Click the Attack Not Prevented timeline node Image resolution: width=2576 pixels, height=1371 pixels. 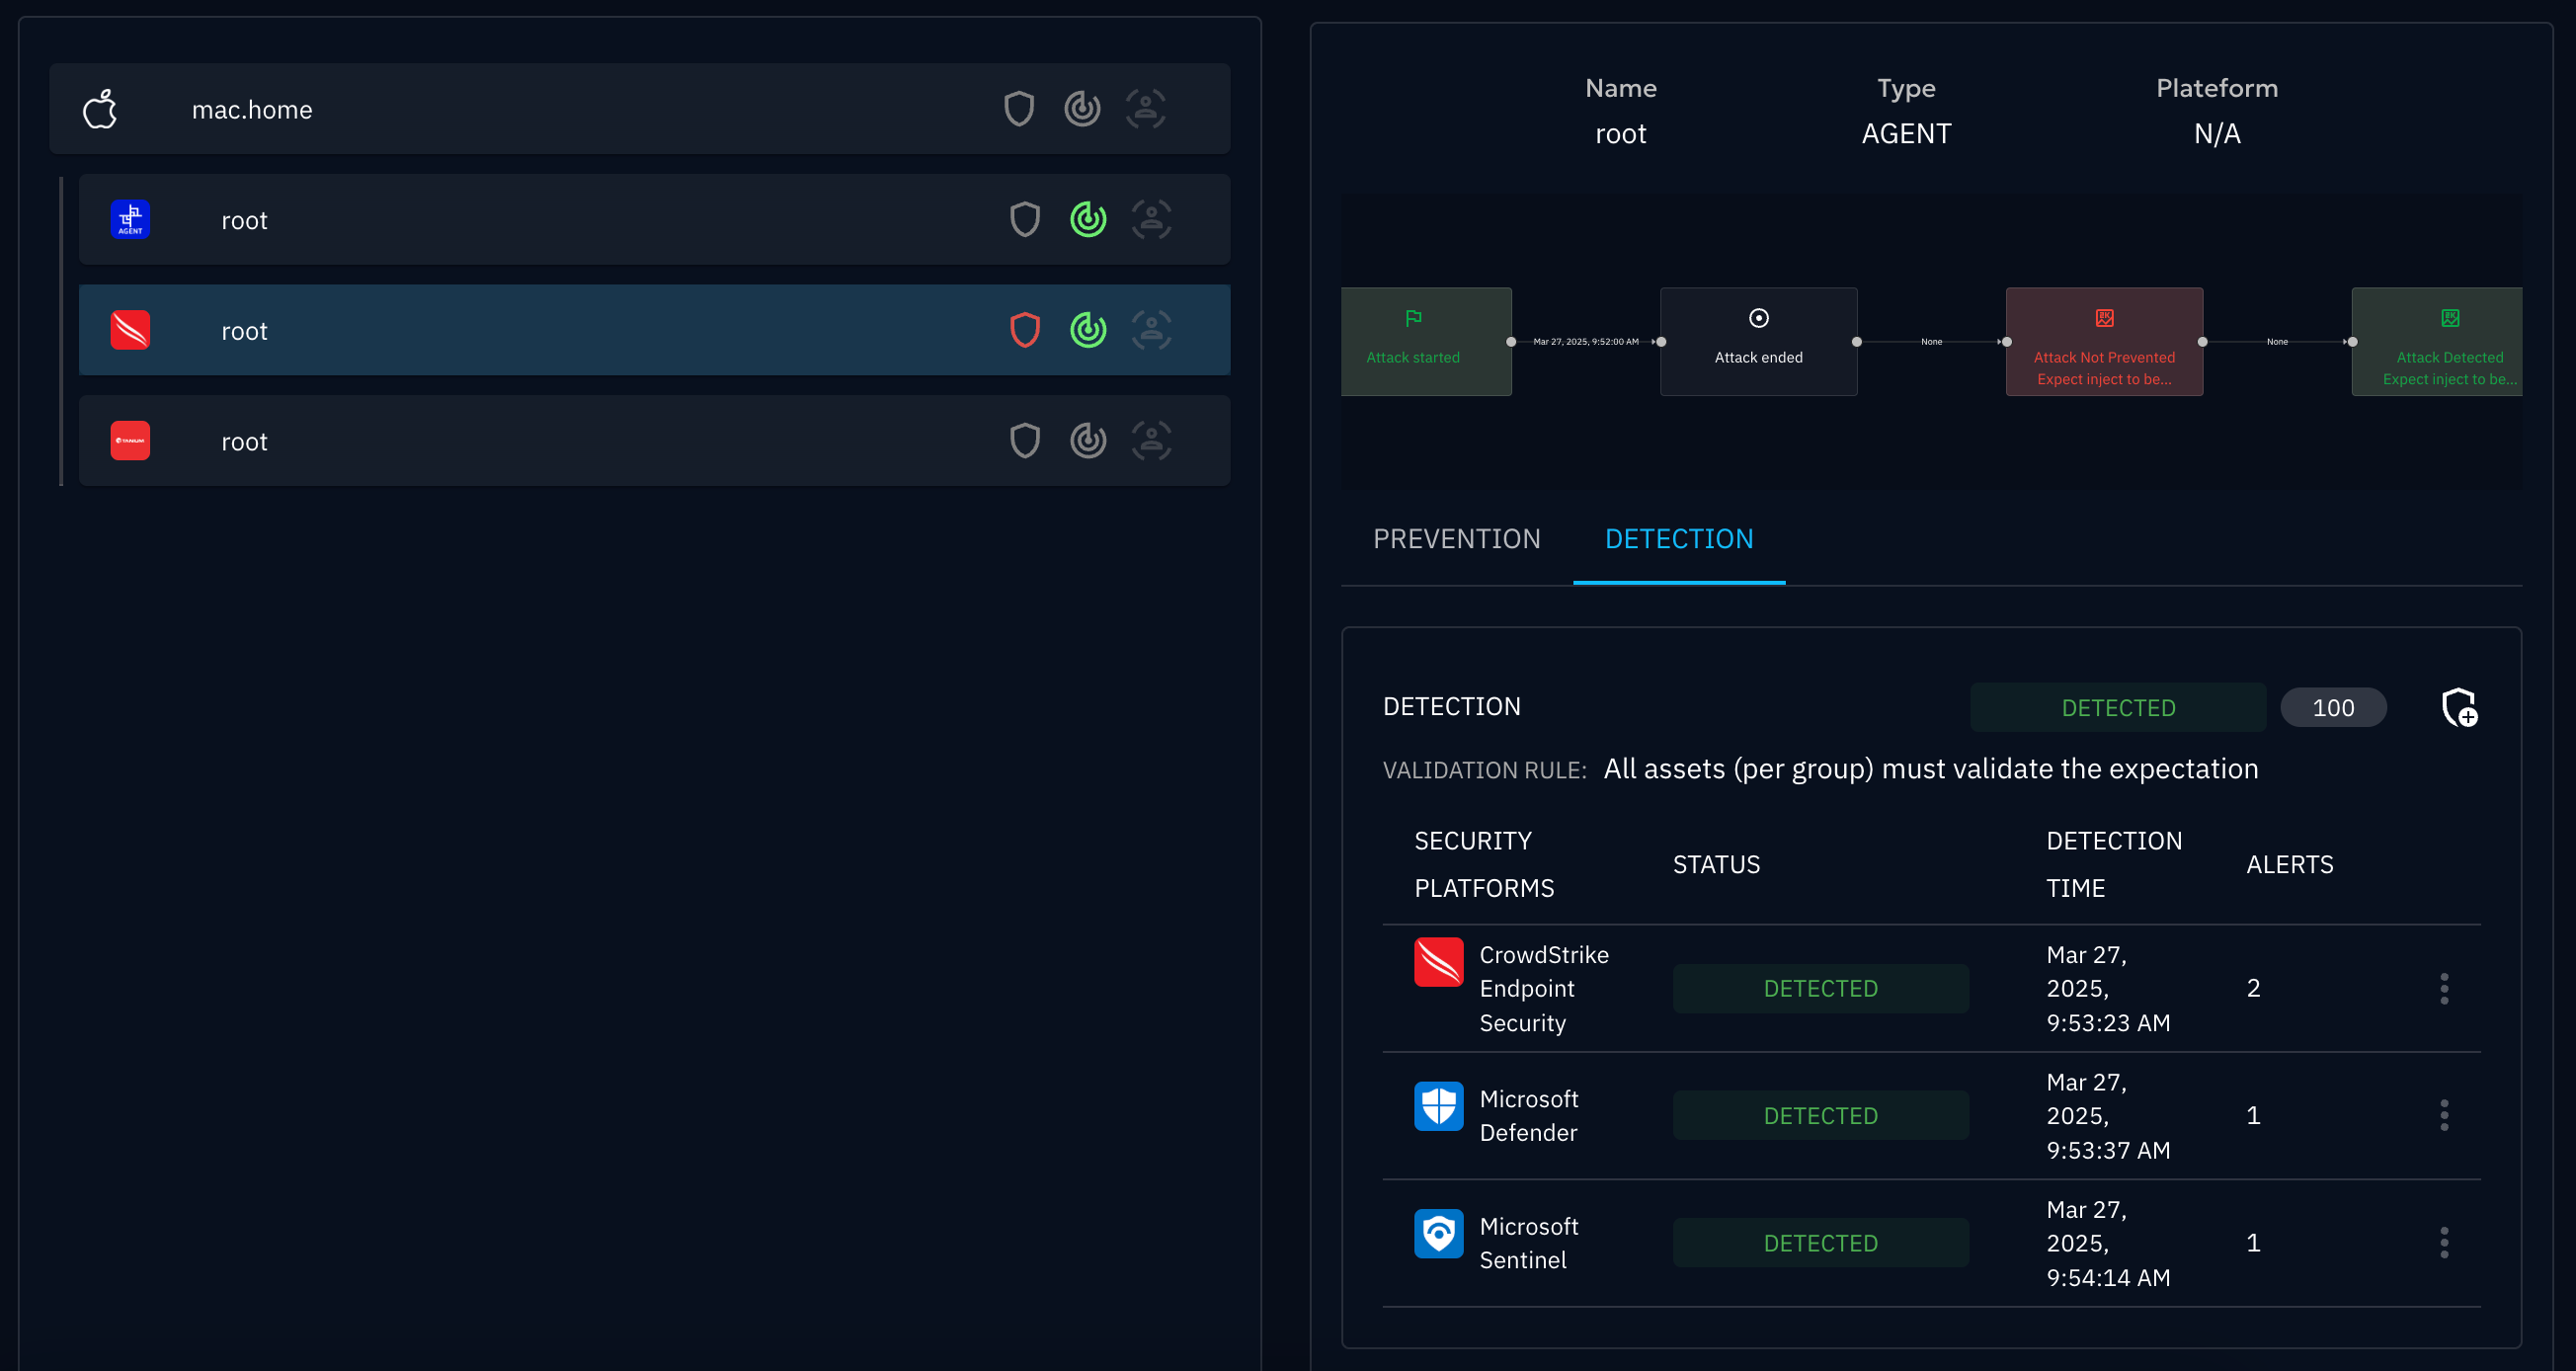[x=2103, y=342]
